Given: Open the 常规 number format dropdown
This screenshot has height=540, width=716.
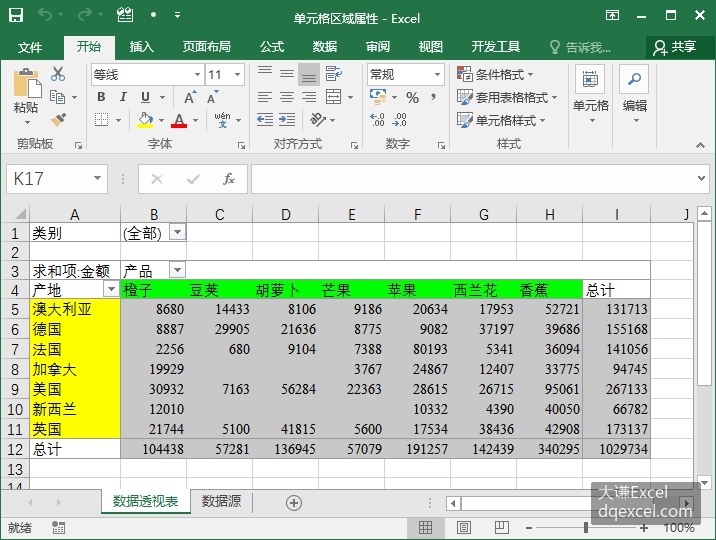Looking at the screenshot, I should point(437,74).
